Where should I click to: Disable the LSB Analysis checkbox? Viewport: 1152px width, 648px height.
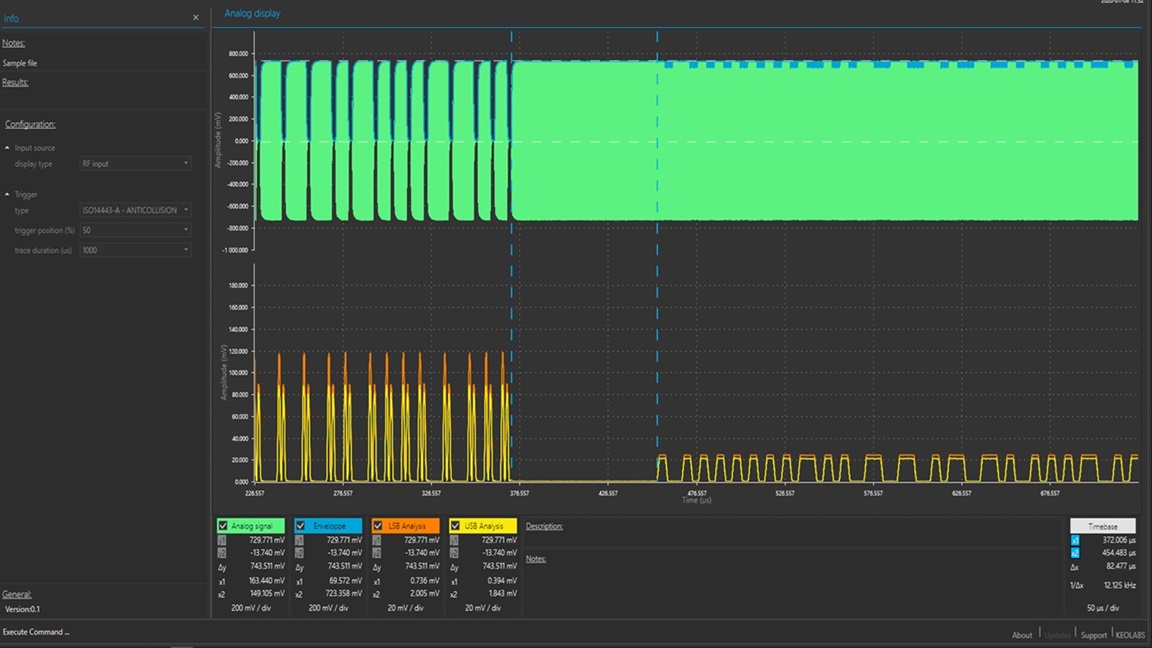click(378, 525)
